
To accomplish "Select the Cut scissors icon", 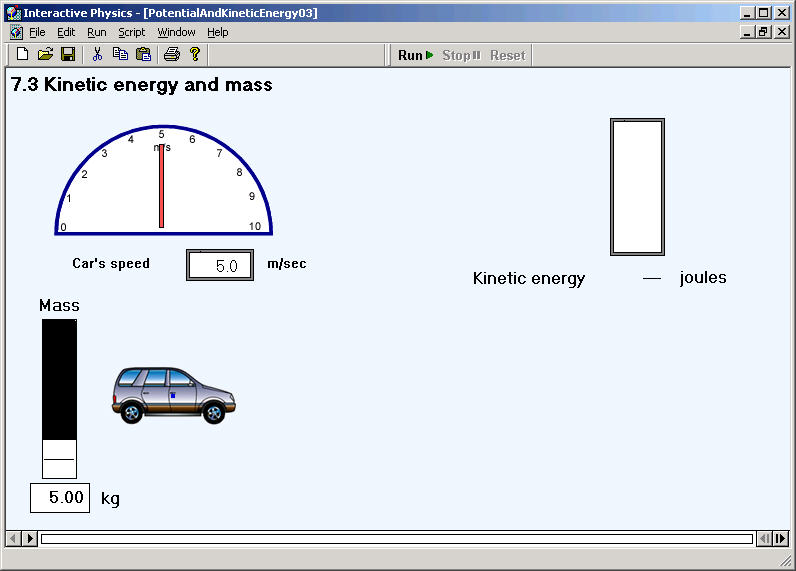I will pyautogui.click(x=97, y=54).
